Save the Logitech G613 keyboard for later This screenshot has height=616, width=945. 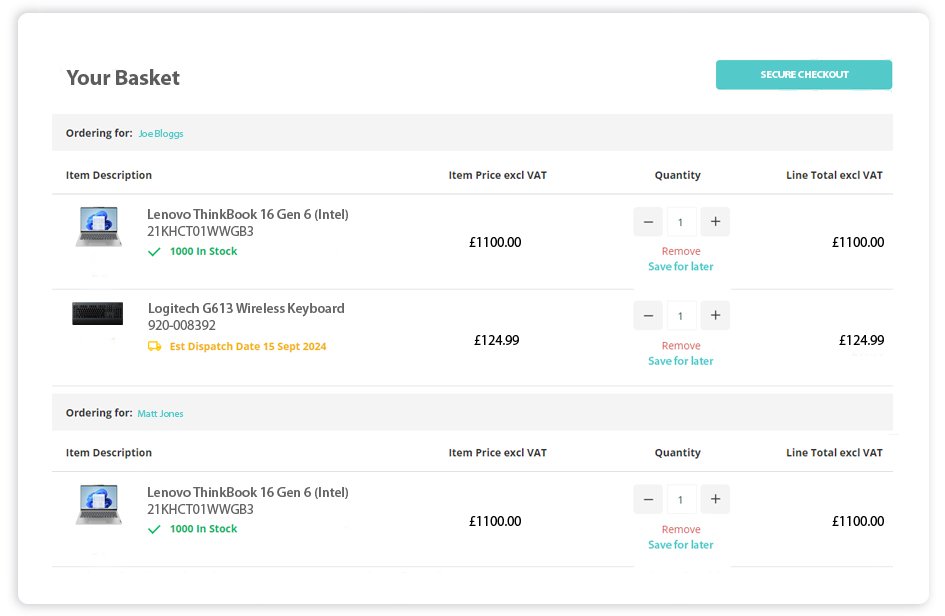pyautogui.click(x=680, y=361)
